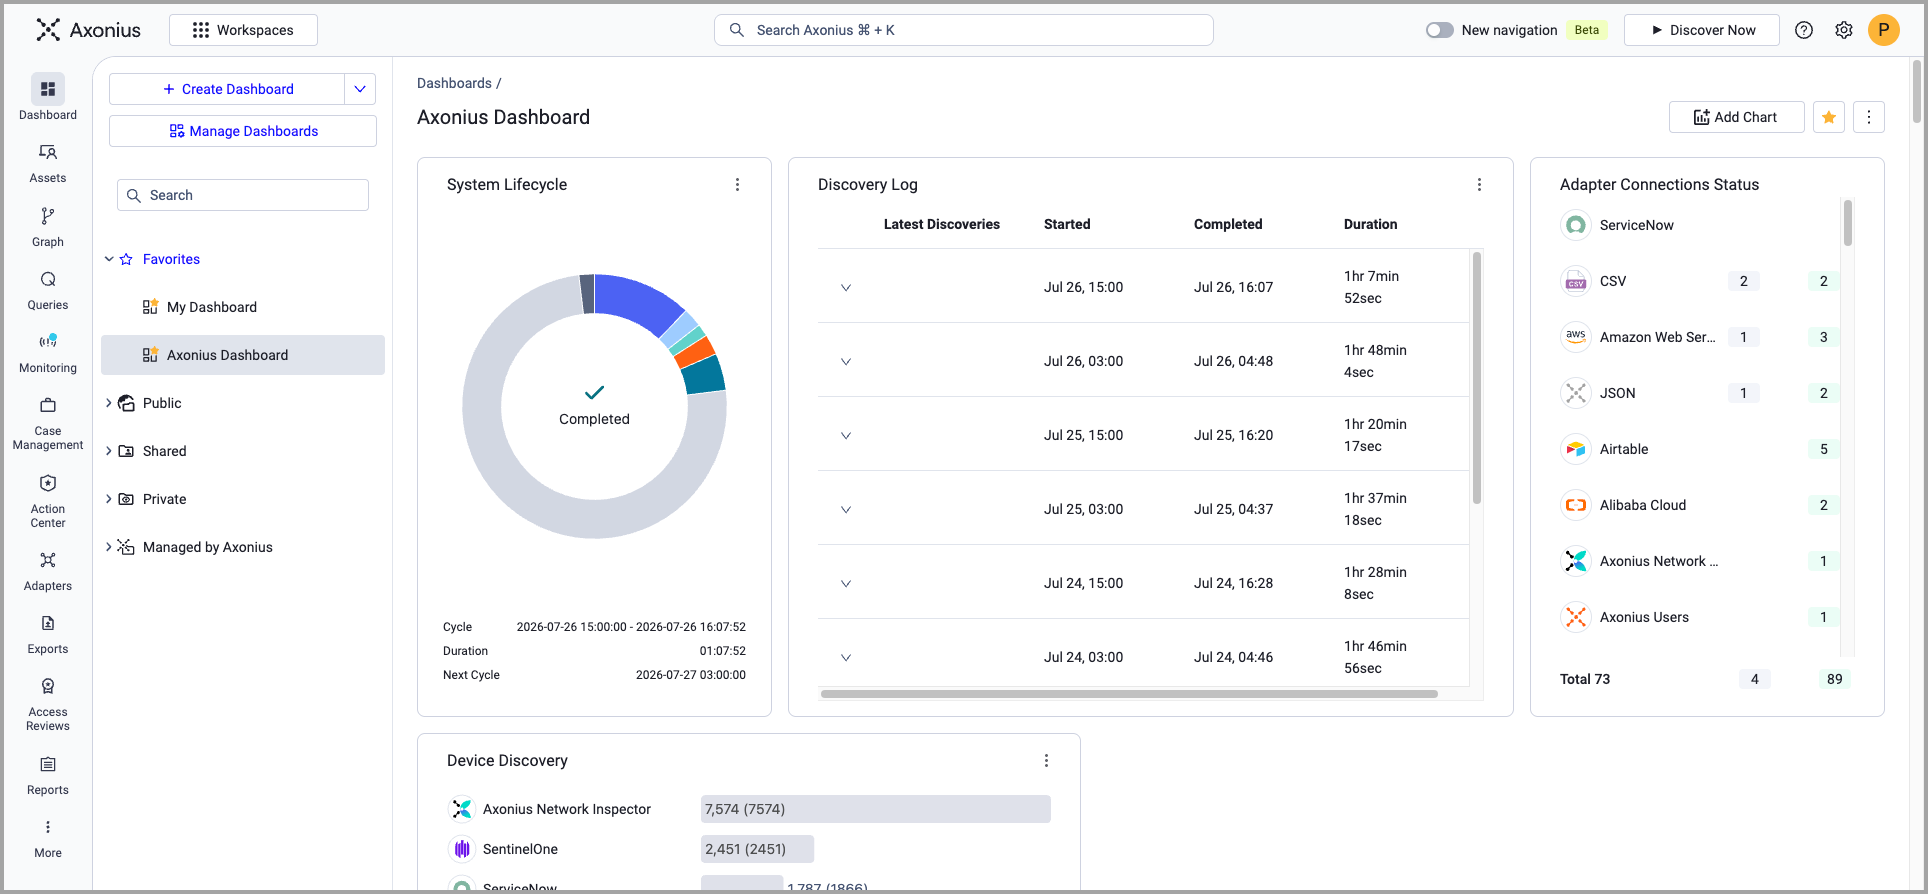The width and height of the screenshot is (1928, 894).
Task: Expand the Public dashboards folder
Action: pos(109,403)
